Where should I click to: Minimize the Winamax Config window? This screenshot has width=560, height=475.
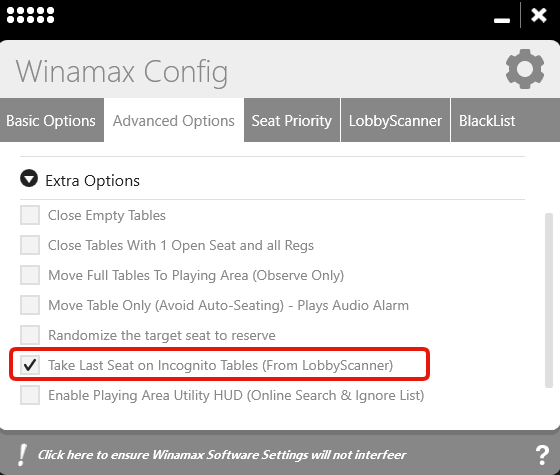(502, 20)
